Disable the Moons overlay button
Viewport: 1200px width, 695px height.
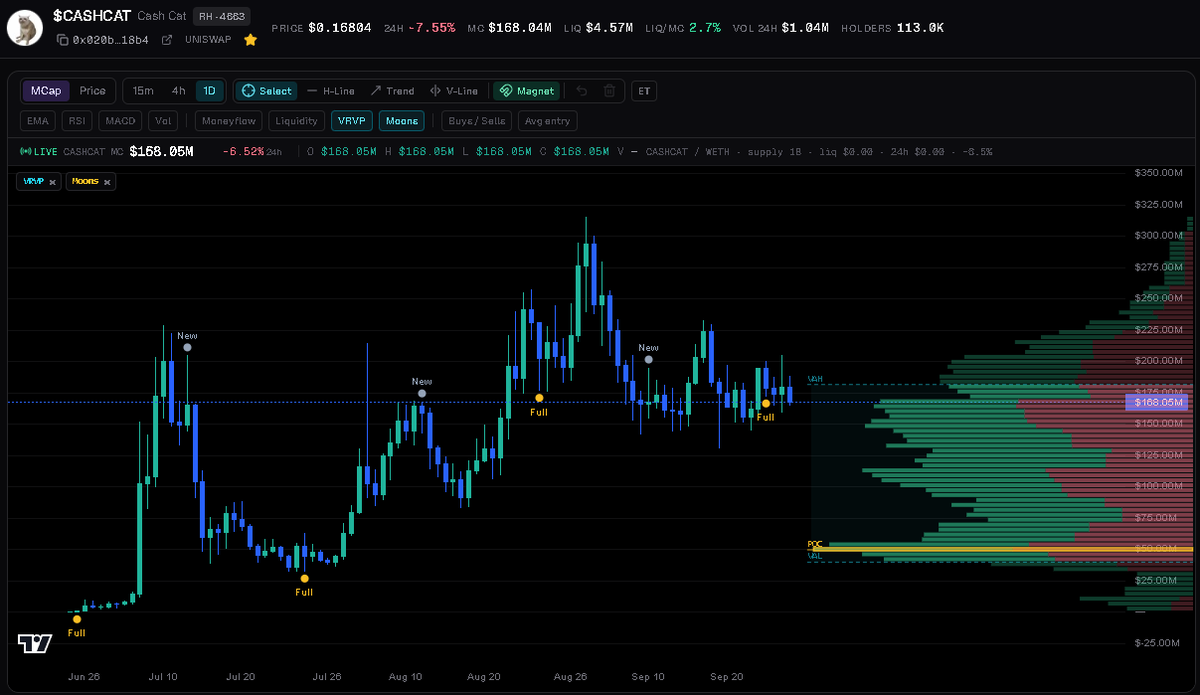click(x=402, y=121)
